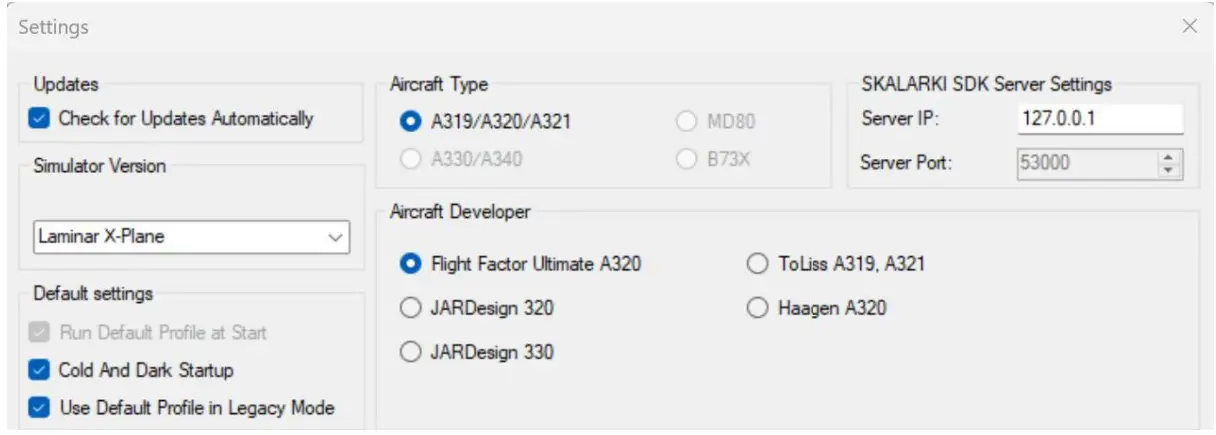The width and height of the screenshot is (1216, 435).
Task: Click the Server Port number field
Action: (1085, 164)
